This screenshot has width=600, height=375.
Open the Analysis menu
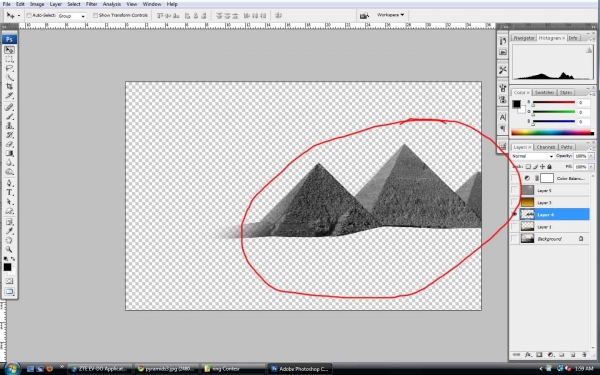(x=112, y=4)
